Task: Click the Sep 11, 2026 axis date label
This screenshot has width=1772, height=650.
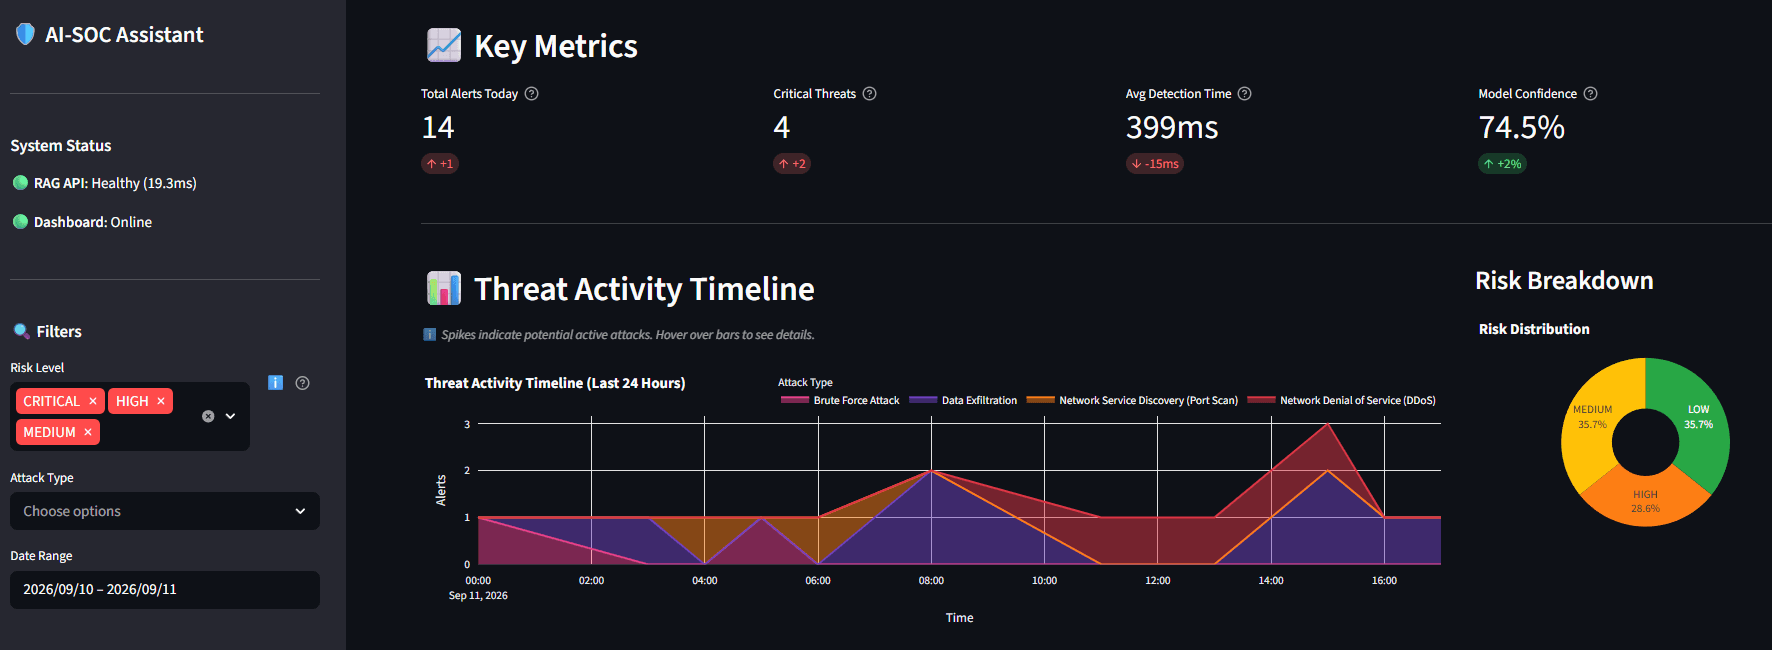Action: click(478, 596)
